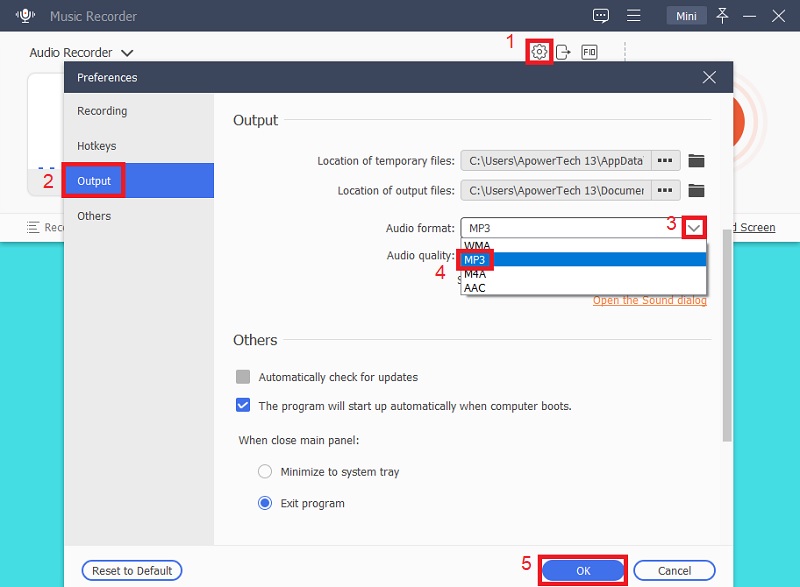Open the feedback chat bubble icon
Screen dimensions: 800x587
pos(601,16)
